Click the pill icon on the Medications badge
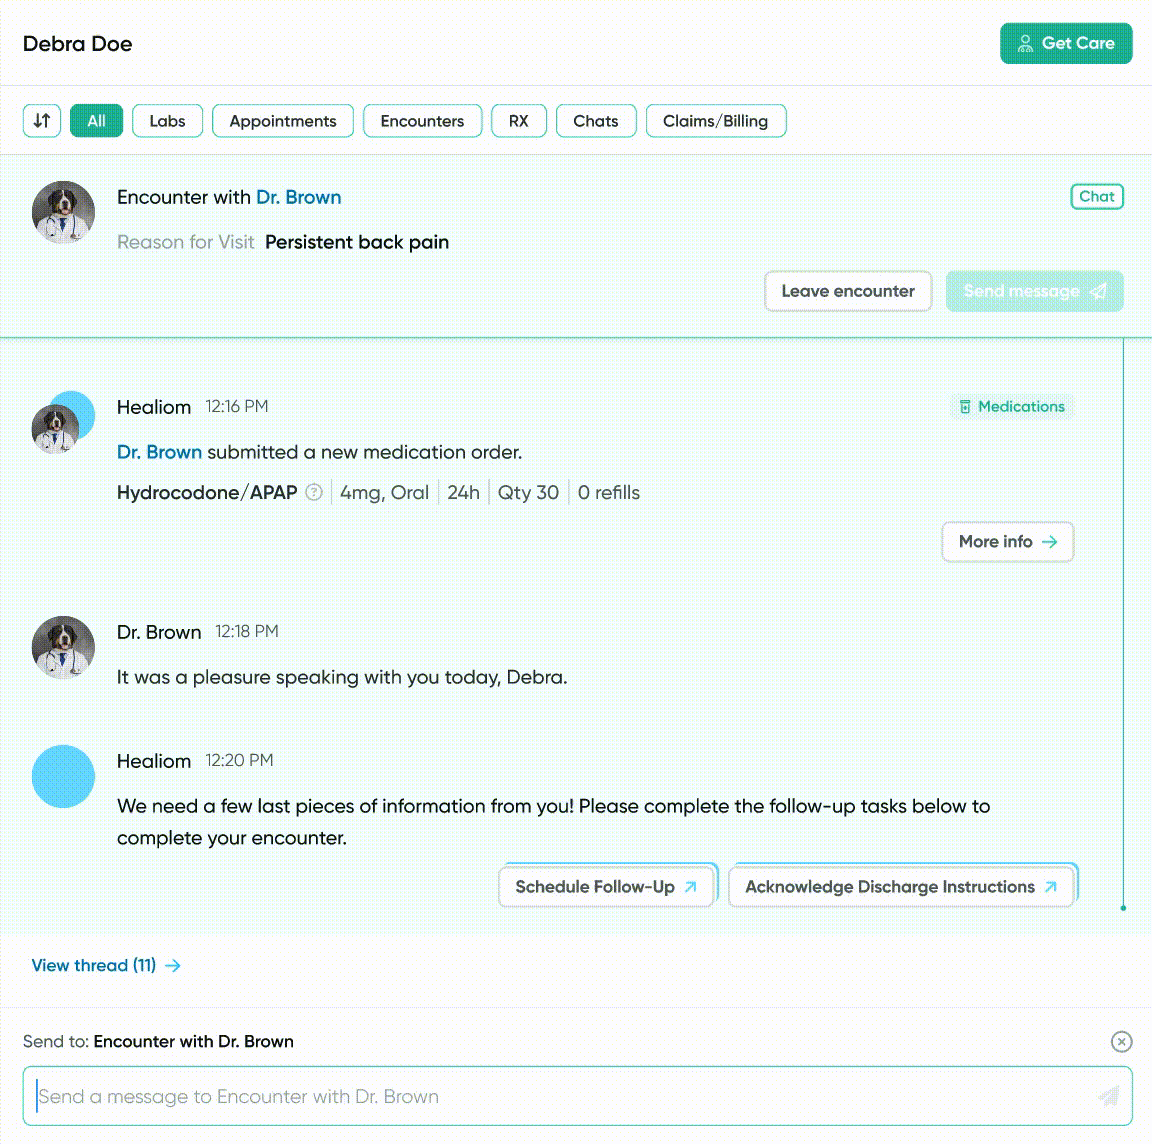This screenshot has width=1152, height=1144. (x=965, y=406)
